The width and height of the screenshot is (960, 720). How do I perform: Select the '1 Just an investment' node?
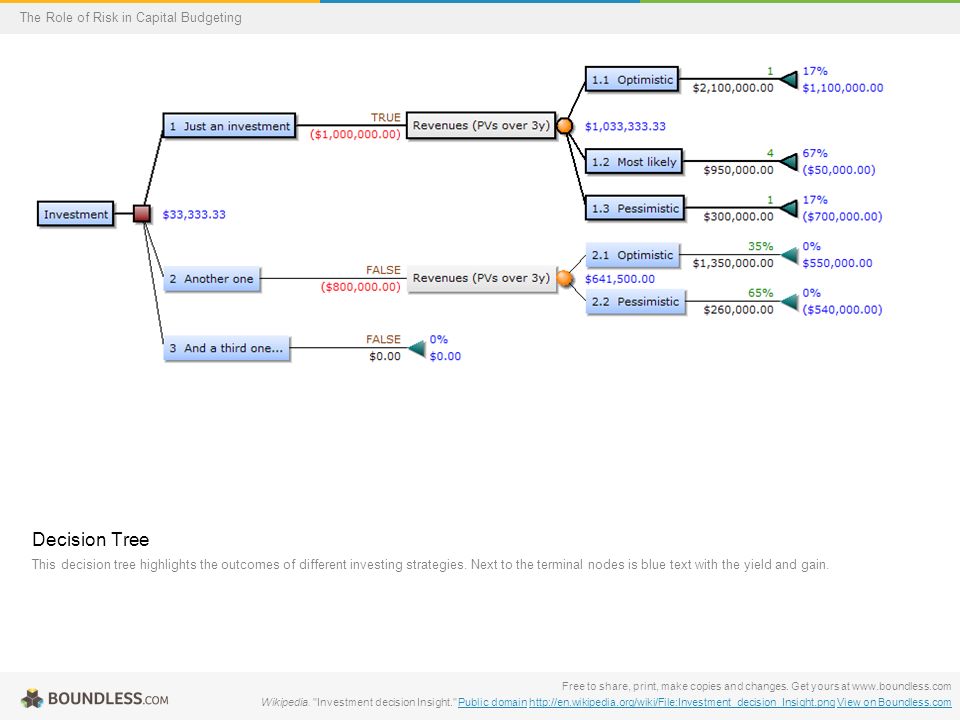point(230,126)
